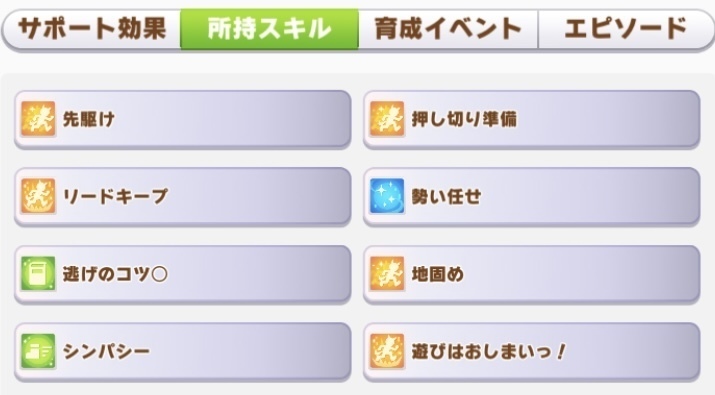
Task: Open the 押し切り準備 skill entry
Action: (532, 120)
